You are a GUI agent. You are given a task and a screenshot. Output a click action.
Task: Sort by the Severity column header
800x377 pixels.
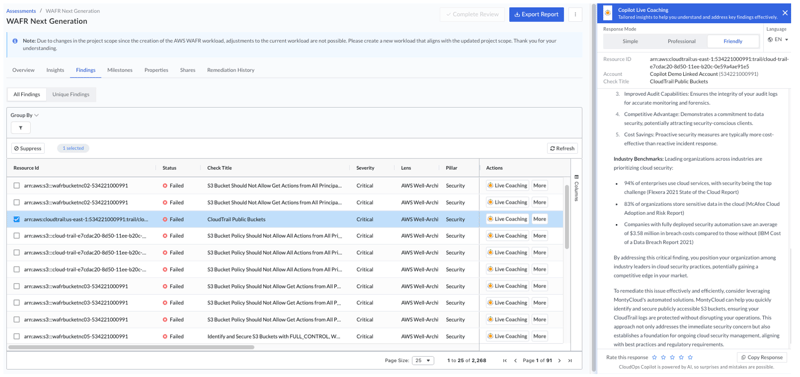point(365,168)
